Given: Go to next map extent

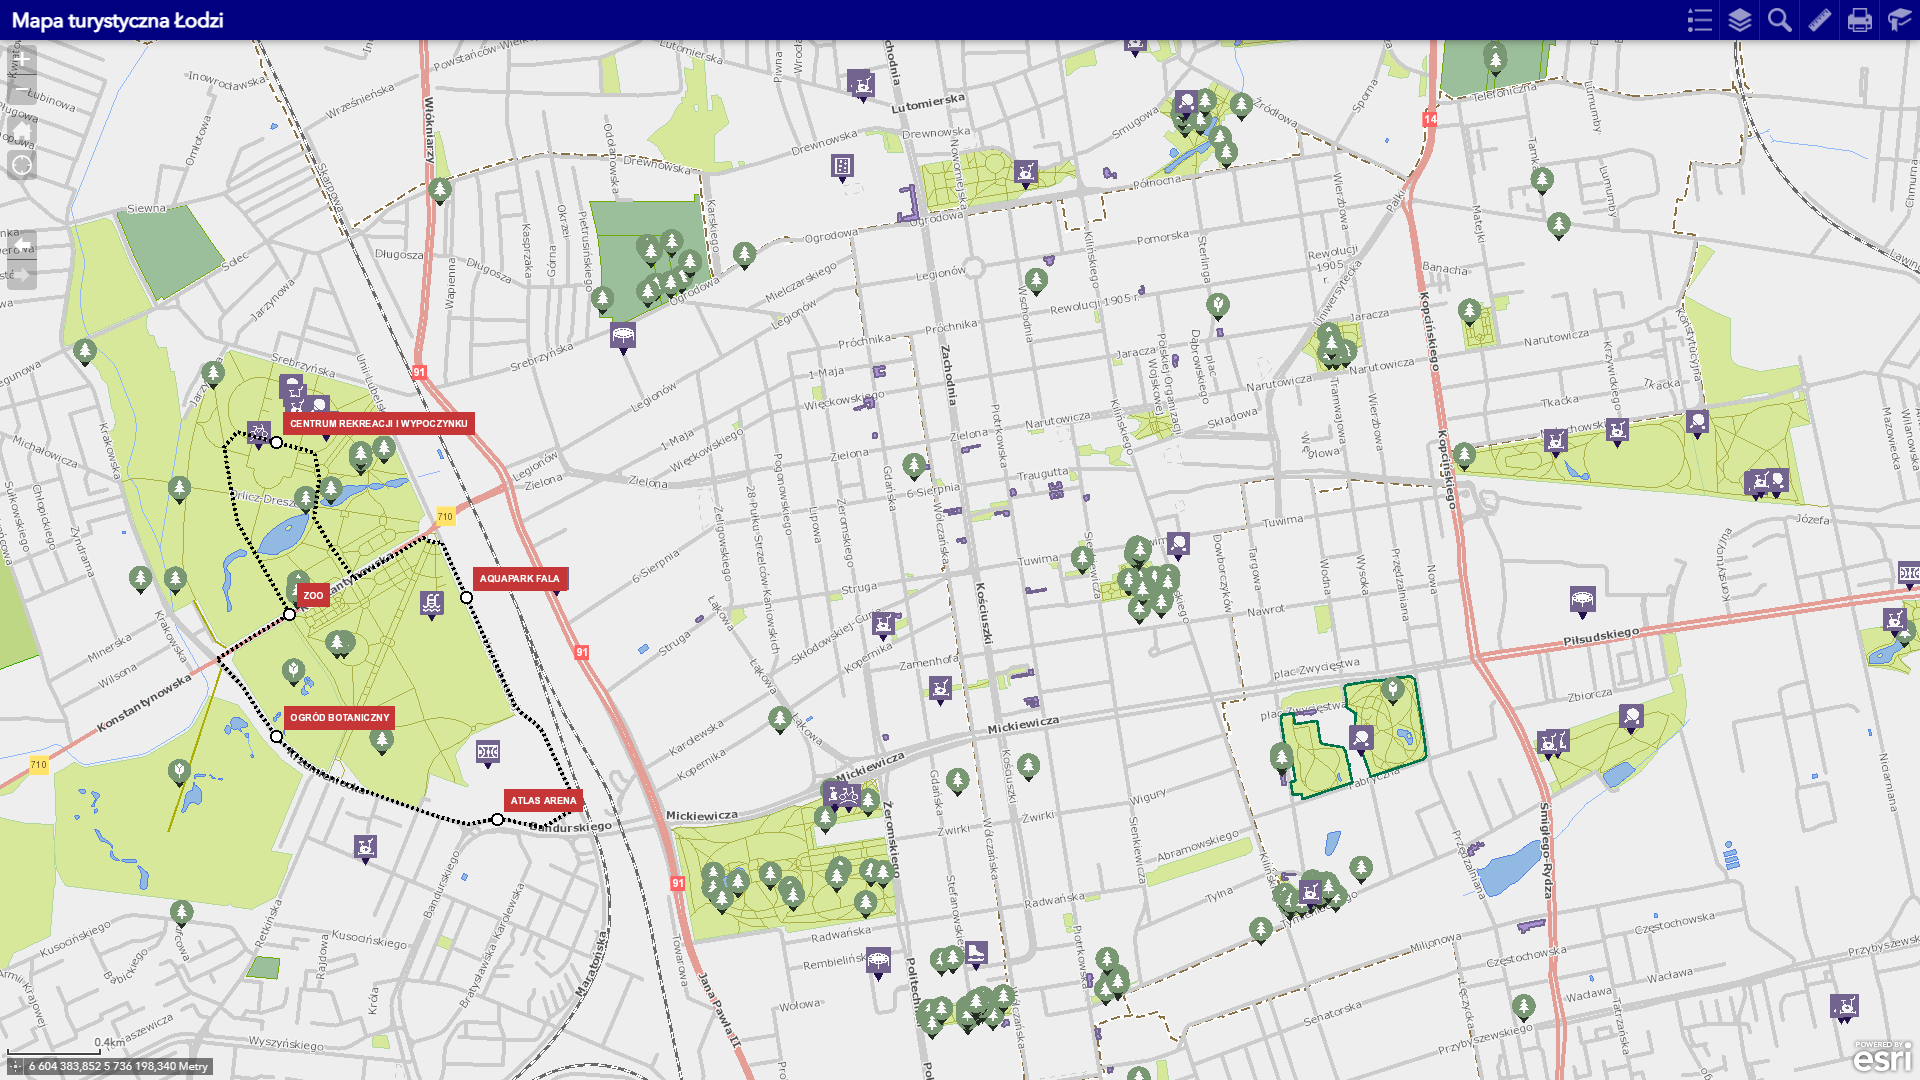Looking at the screenshot, I should click(x=22, y=275).
